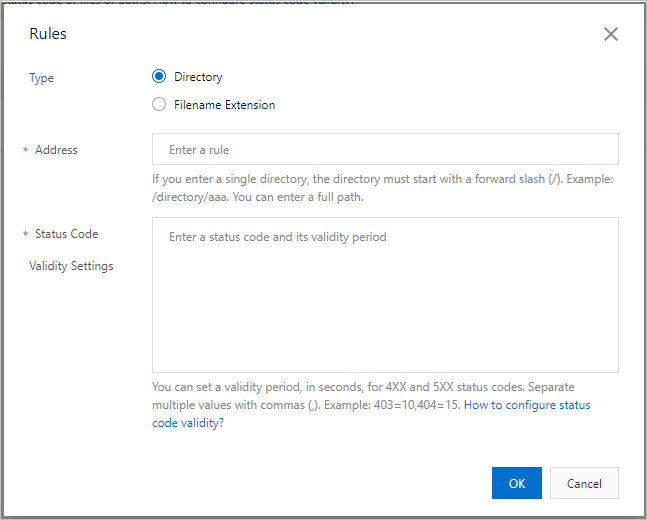Click the Status Code field label
The width and height of the screenshot is (647, 520).
(x=66, y=234)
